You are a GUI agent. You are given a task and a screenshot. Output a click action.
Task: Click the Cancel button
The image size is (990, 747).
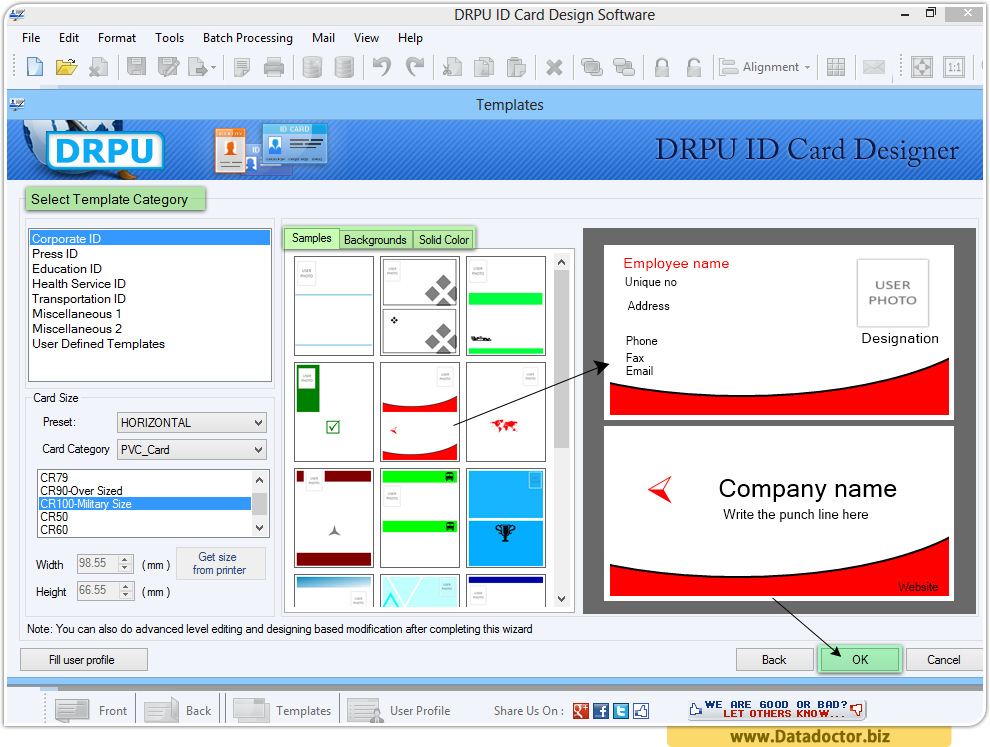click(943, 659)
